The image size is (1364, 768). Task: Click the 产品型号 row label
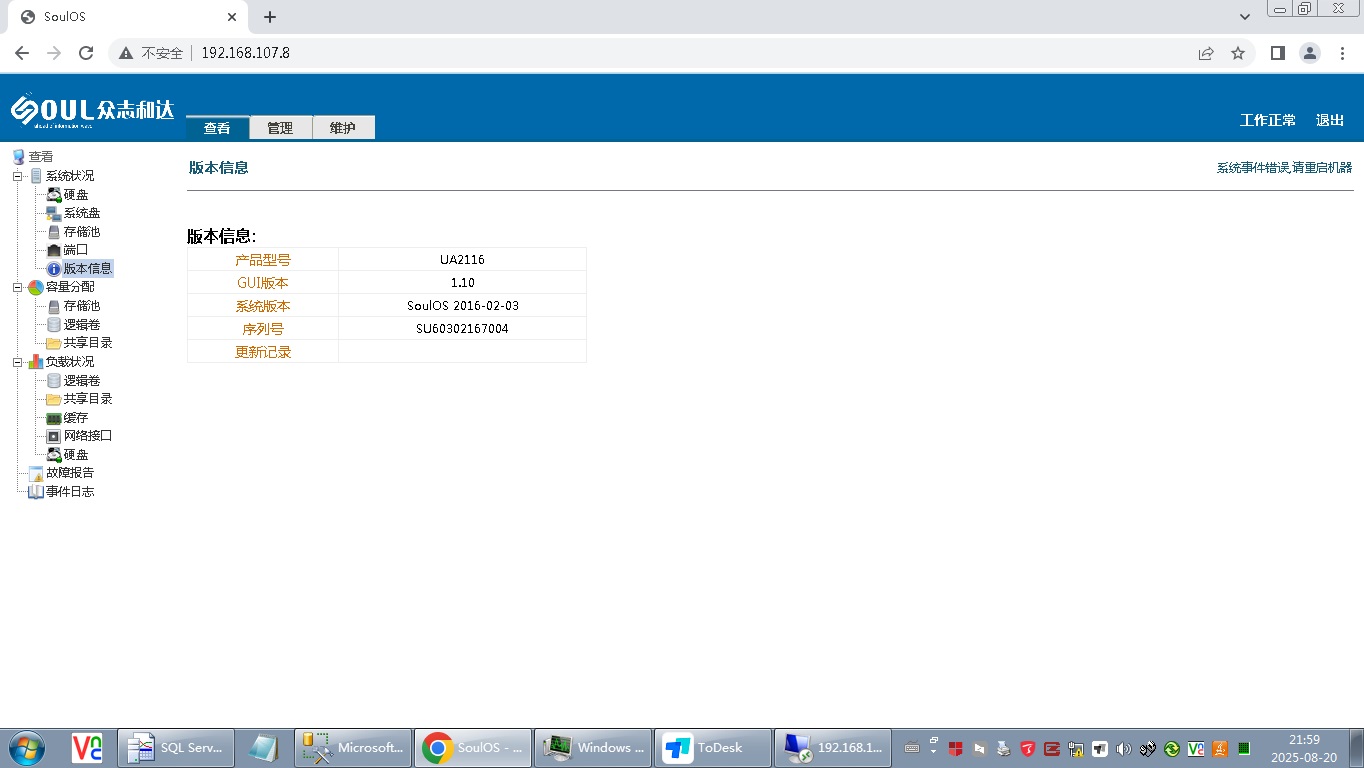point(263,260)
